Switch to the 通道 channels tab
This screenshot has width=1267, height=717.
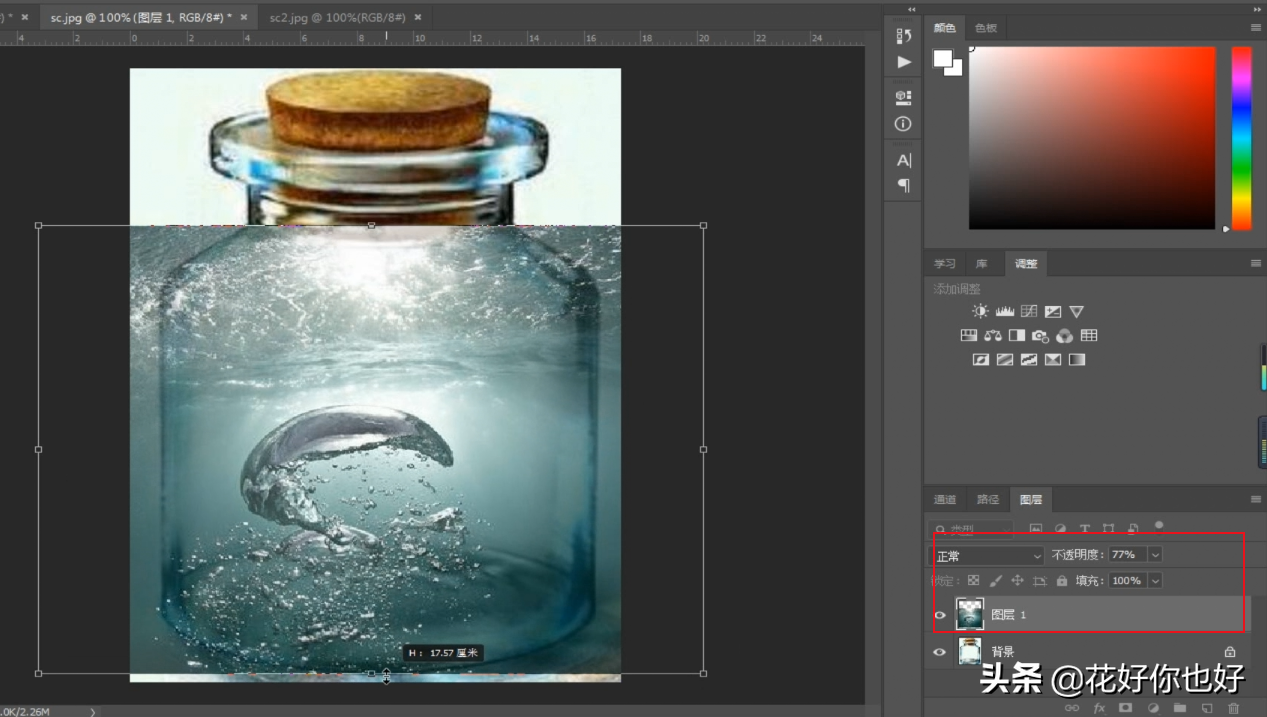tap(945, 499)
